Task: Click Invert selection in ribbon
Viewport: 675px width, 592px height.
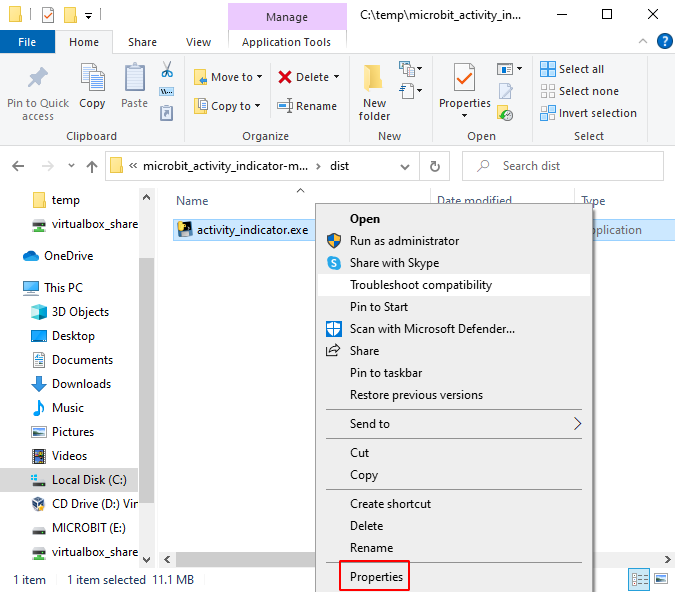Action: click(x=597, y=113)
